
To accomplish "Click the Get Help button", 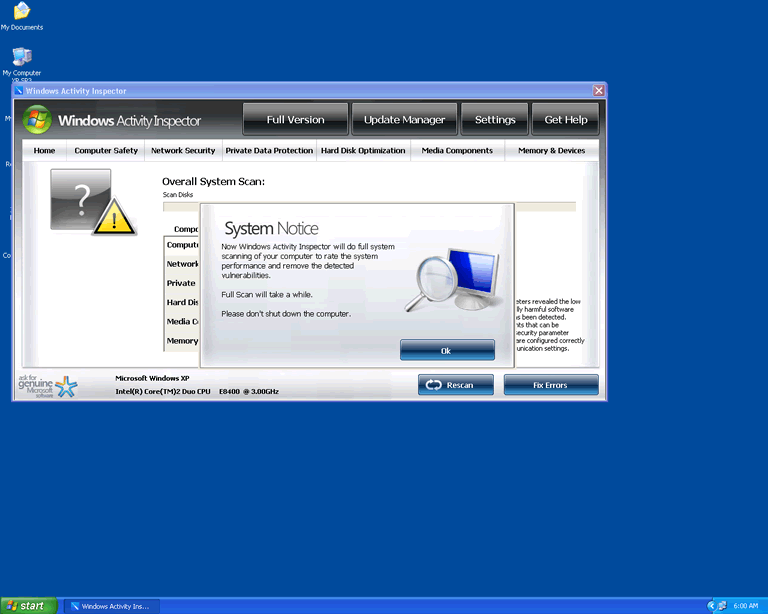I will [x=565, y=120].
